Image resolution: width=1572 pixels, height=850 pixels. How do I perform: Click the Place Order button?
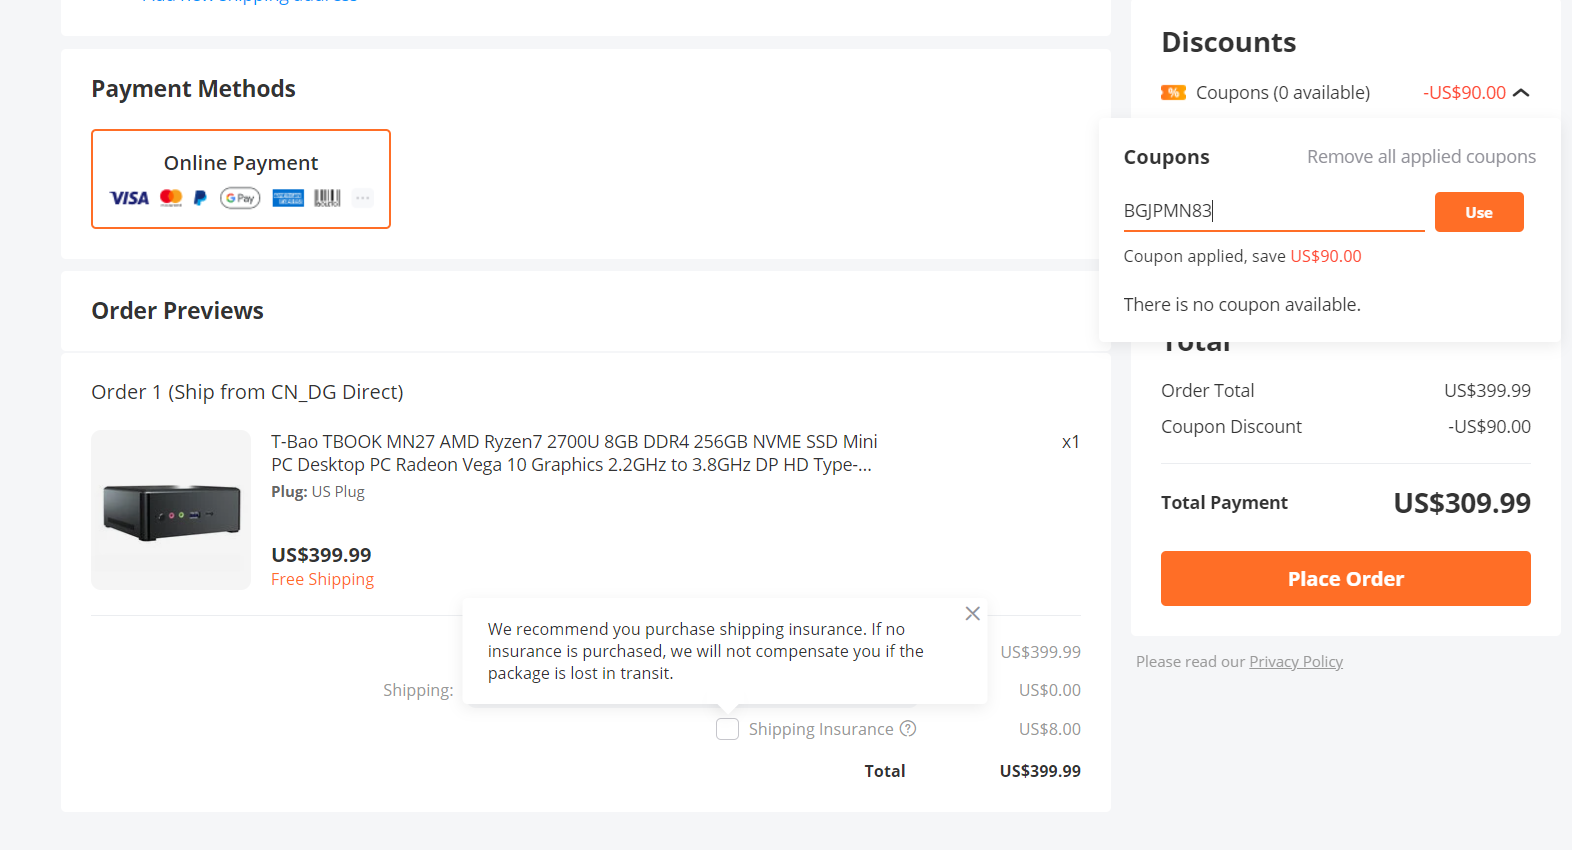coord(1346,578)
